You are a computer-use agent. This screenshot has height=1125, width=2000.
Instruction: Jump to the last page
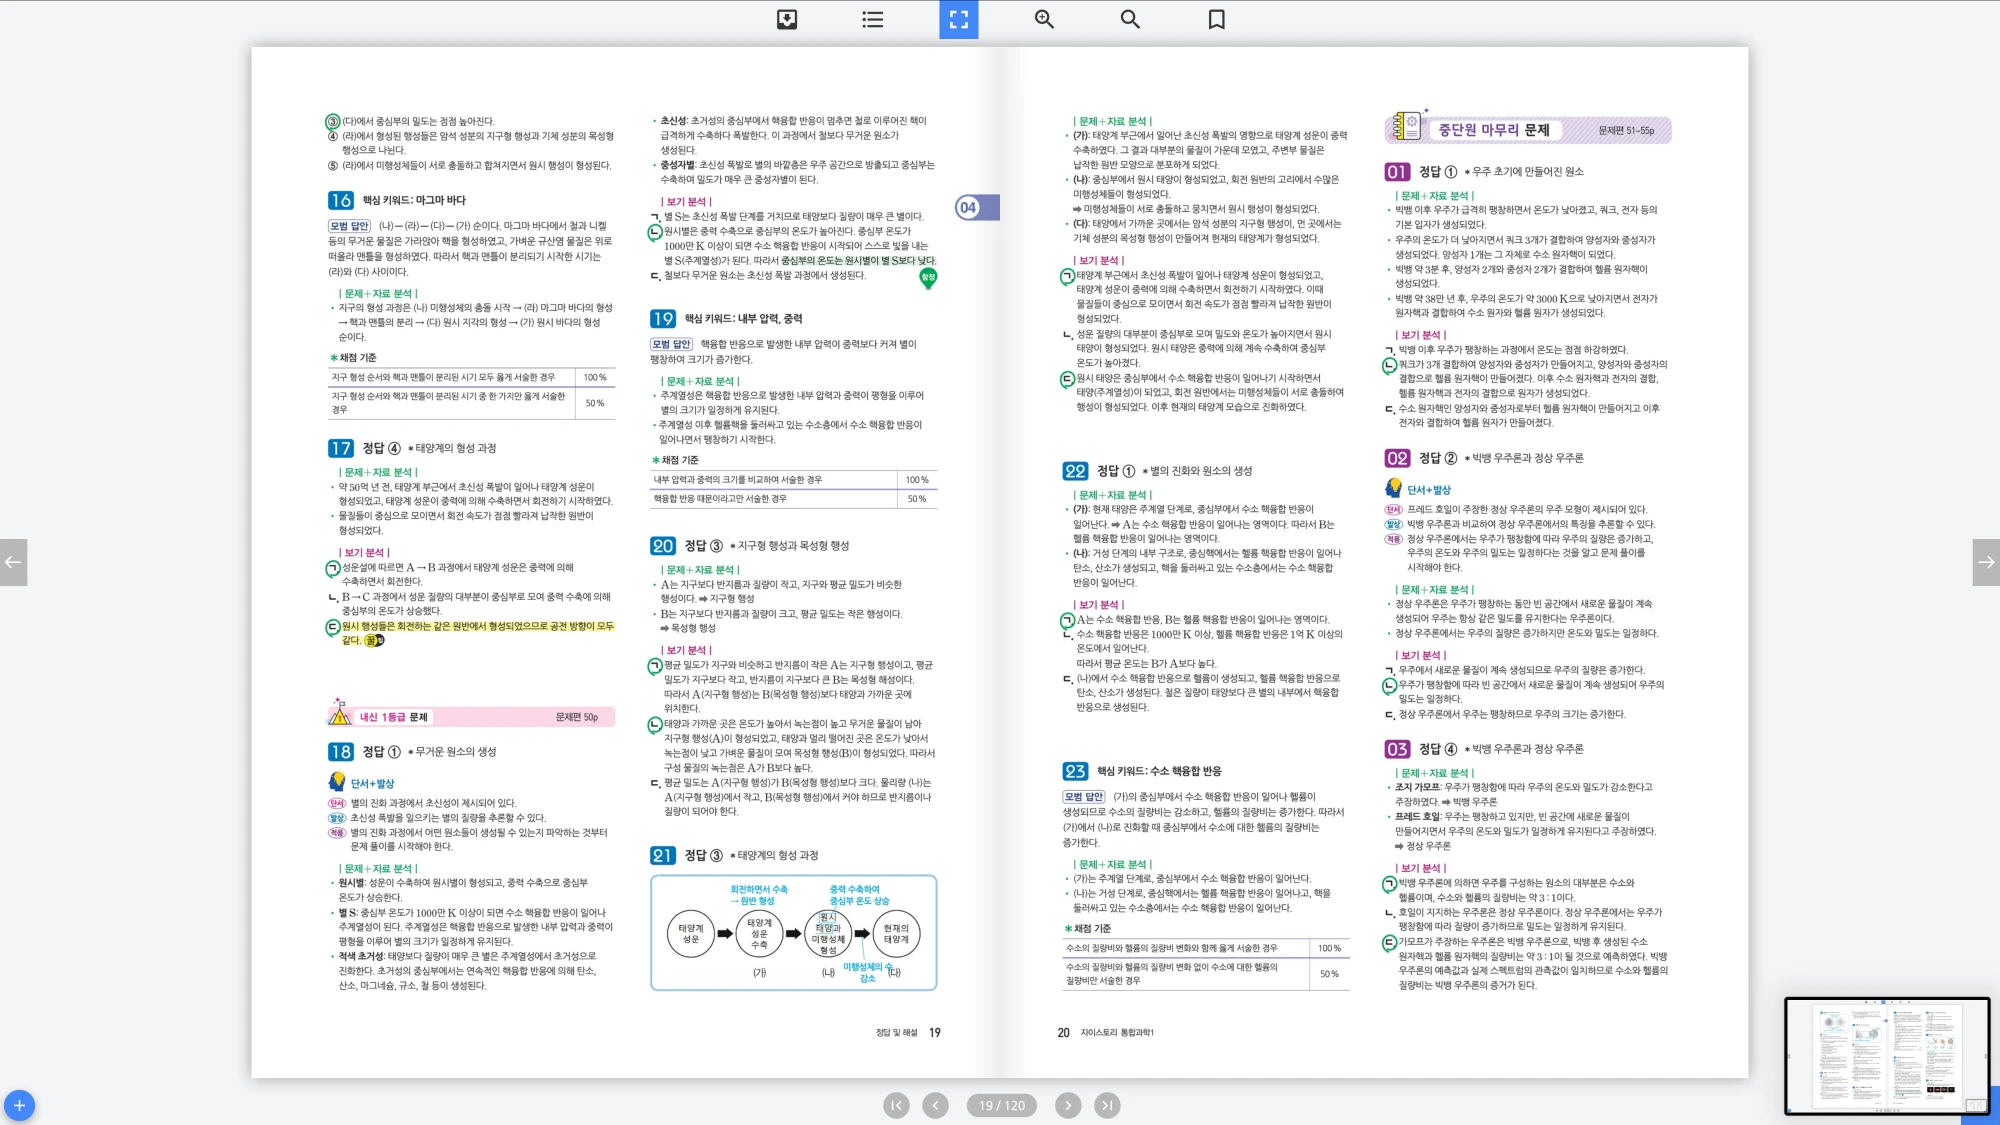point(1107,1105)
